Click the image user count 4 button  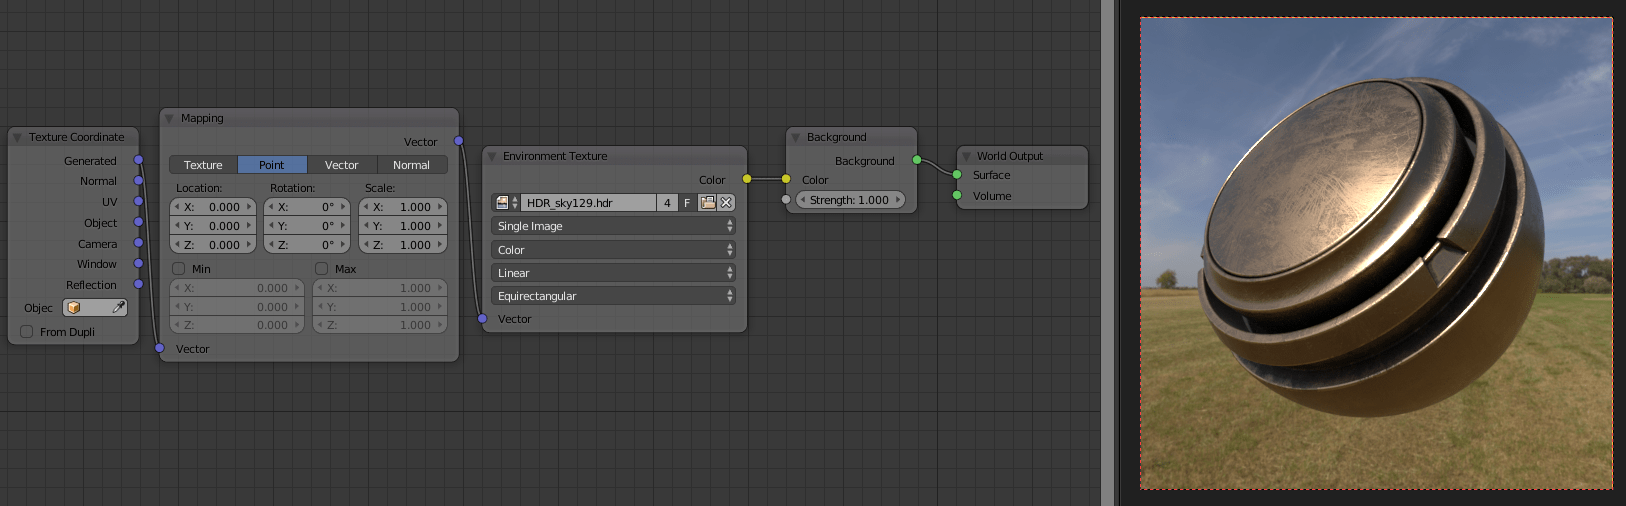(667, 203)
